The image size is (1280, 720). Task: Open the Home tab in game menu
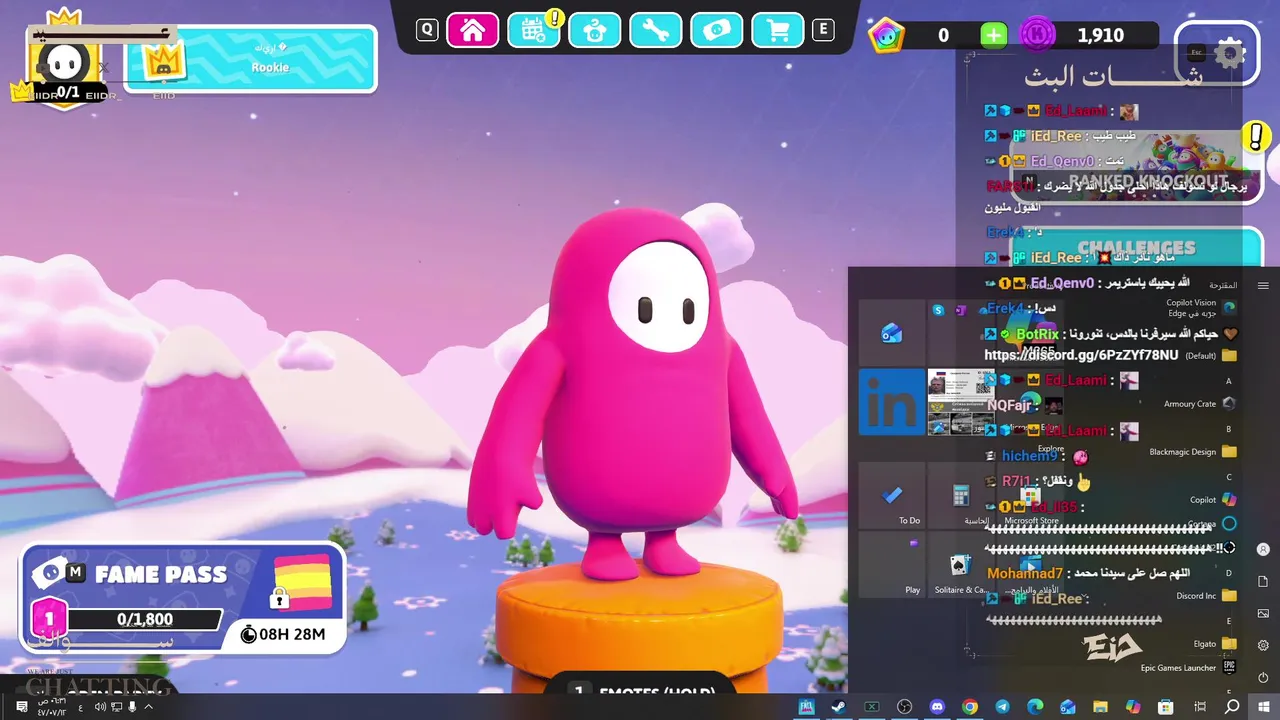click(473, 30)
